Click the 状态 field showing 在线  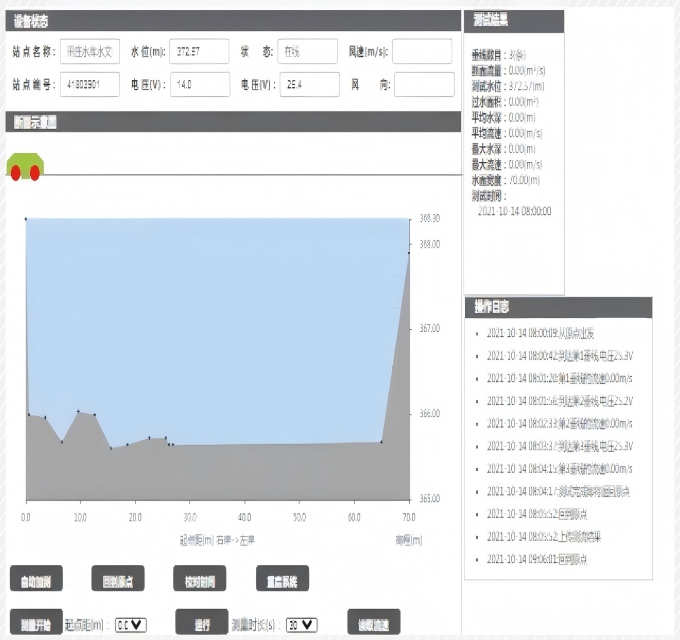(308, 52)
